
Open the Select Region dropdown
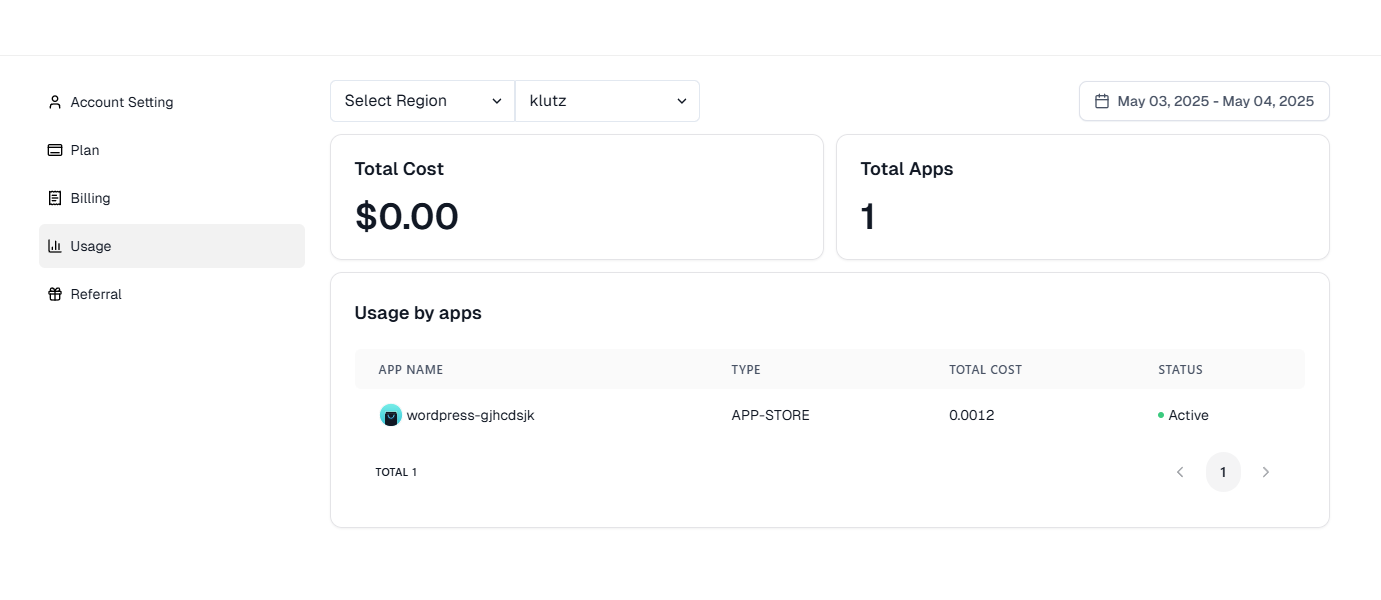(422, 101)
